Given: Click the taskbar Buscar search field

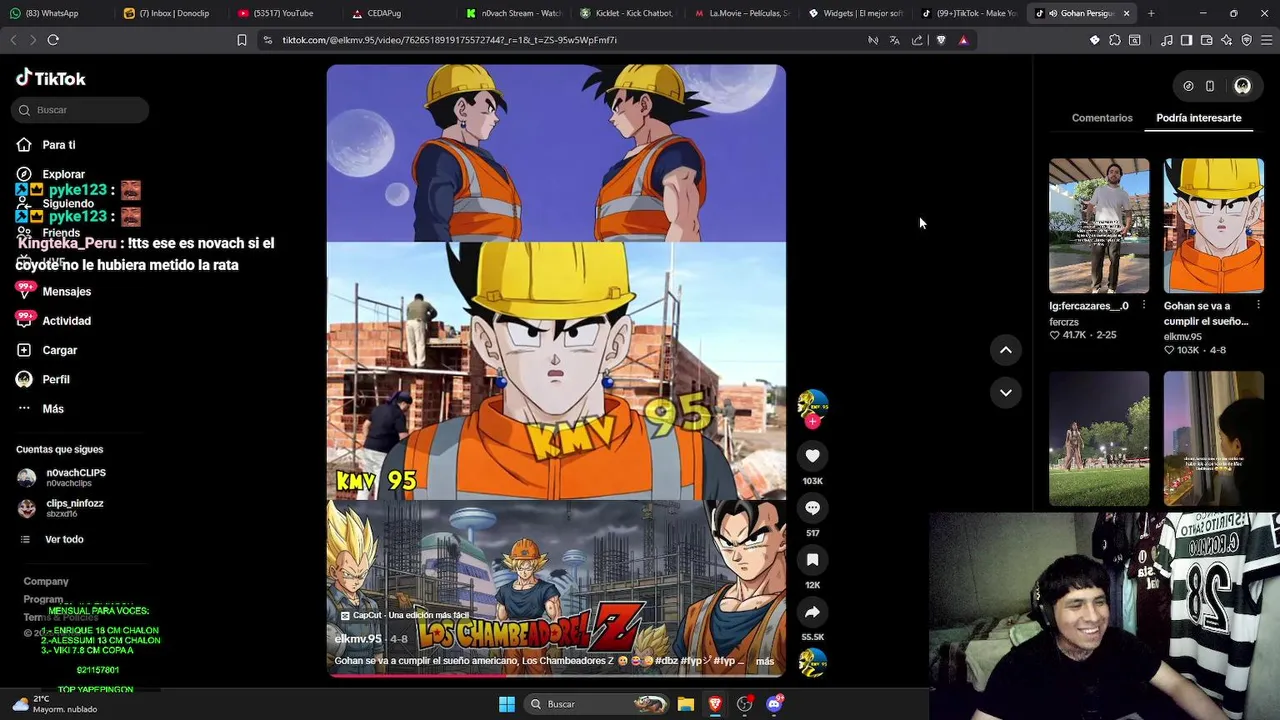Looking at the screenshot, I should click(597, 704).
